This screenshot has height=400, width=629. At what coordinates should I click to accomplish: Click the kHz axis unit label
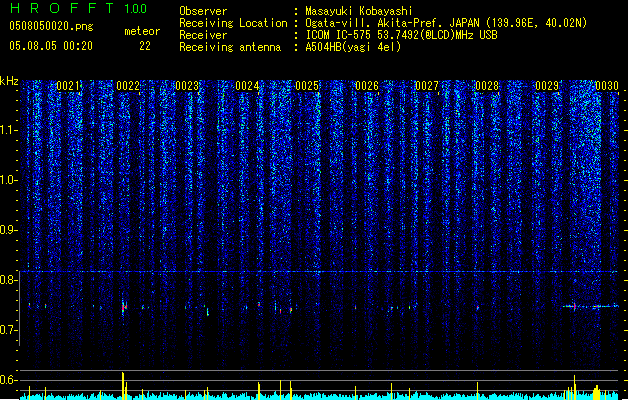pyautogui.click(x=9, y=81)
